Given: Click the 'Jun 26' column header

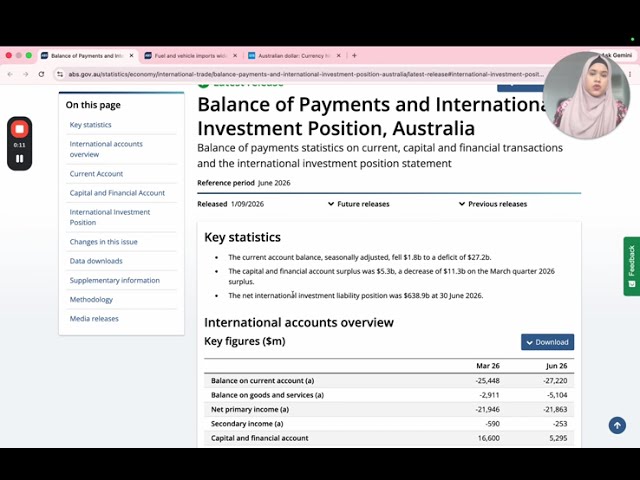Looking at the screenshot, I should point(556,366).
